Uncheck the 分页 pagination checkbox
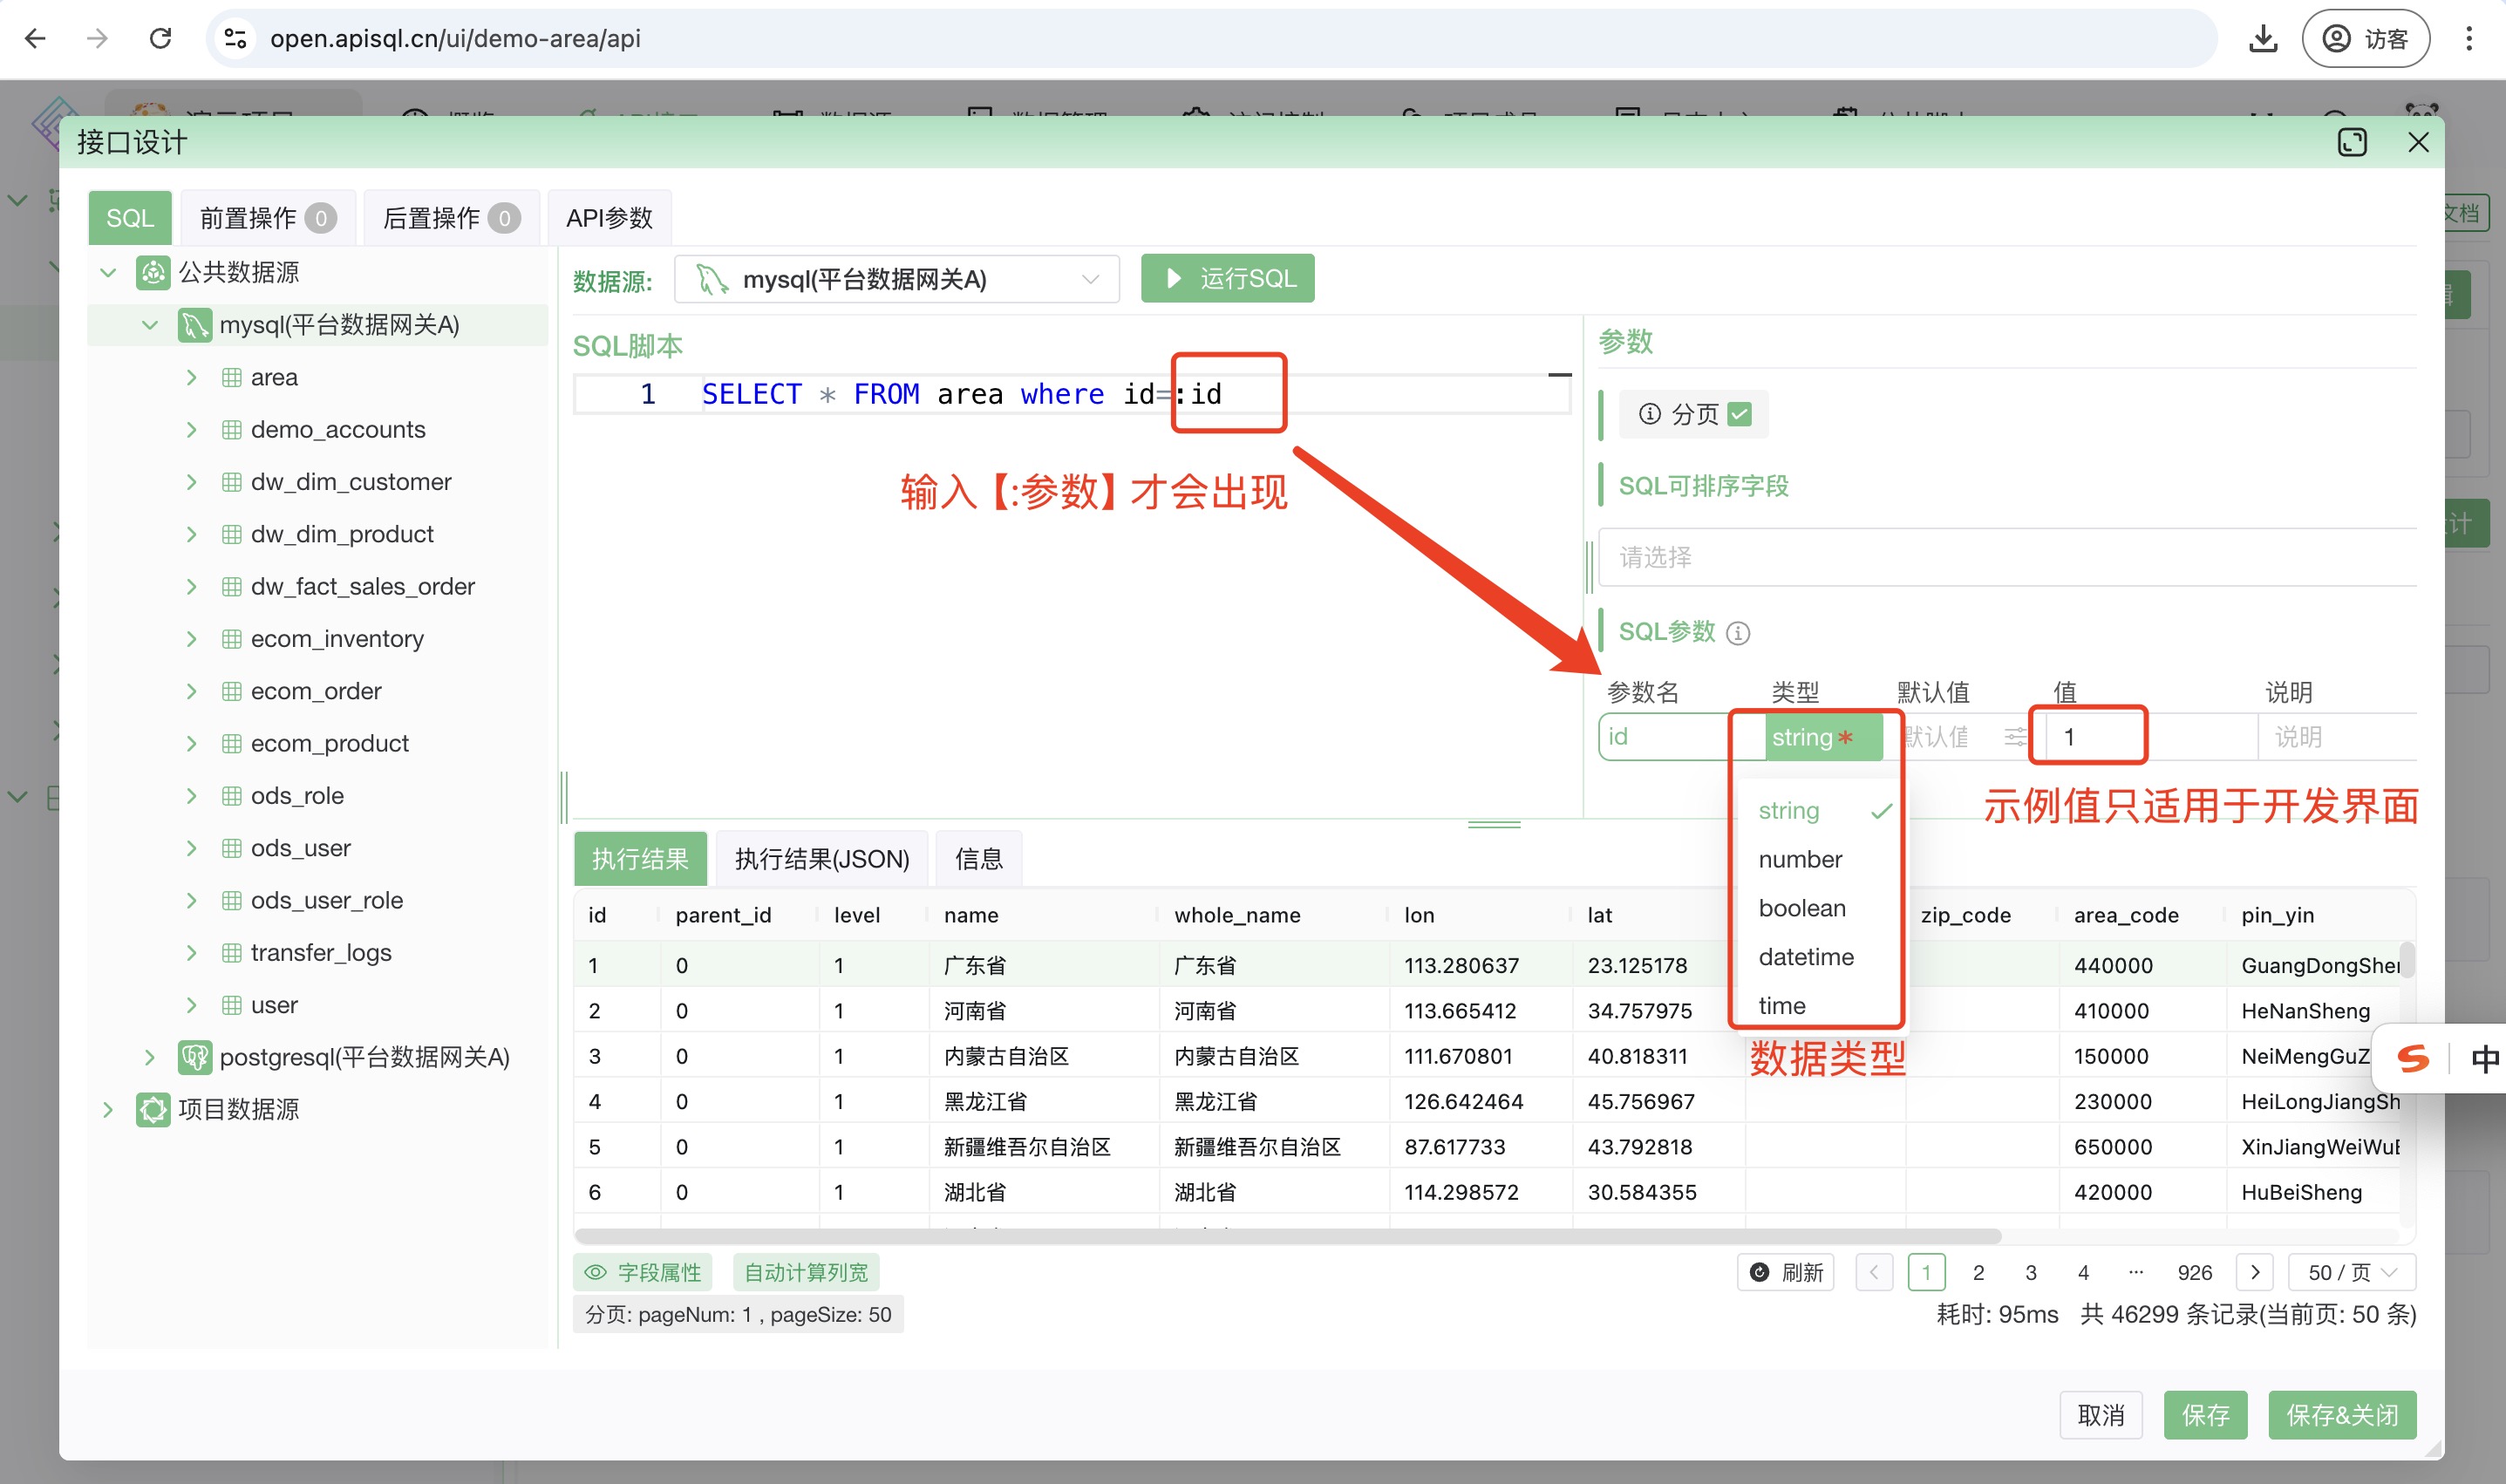 coord(1740,413)
